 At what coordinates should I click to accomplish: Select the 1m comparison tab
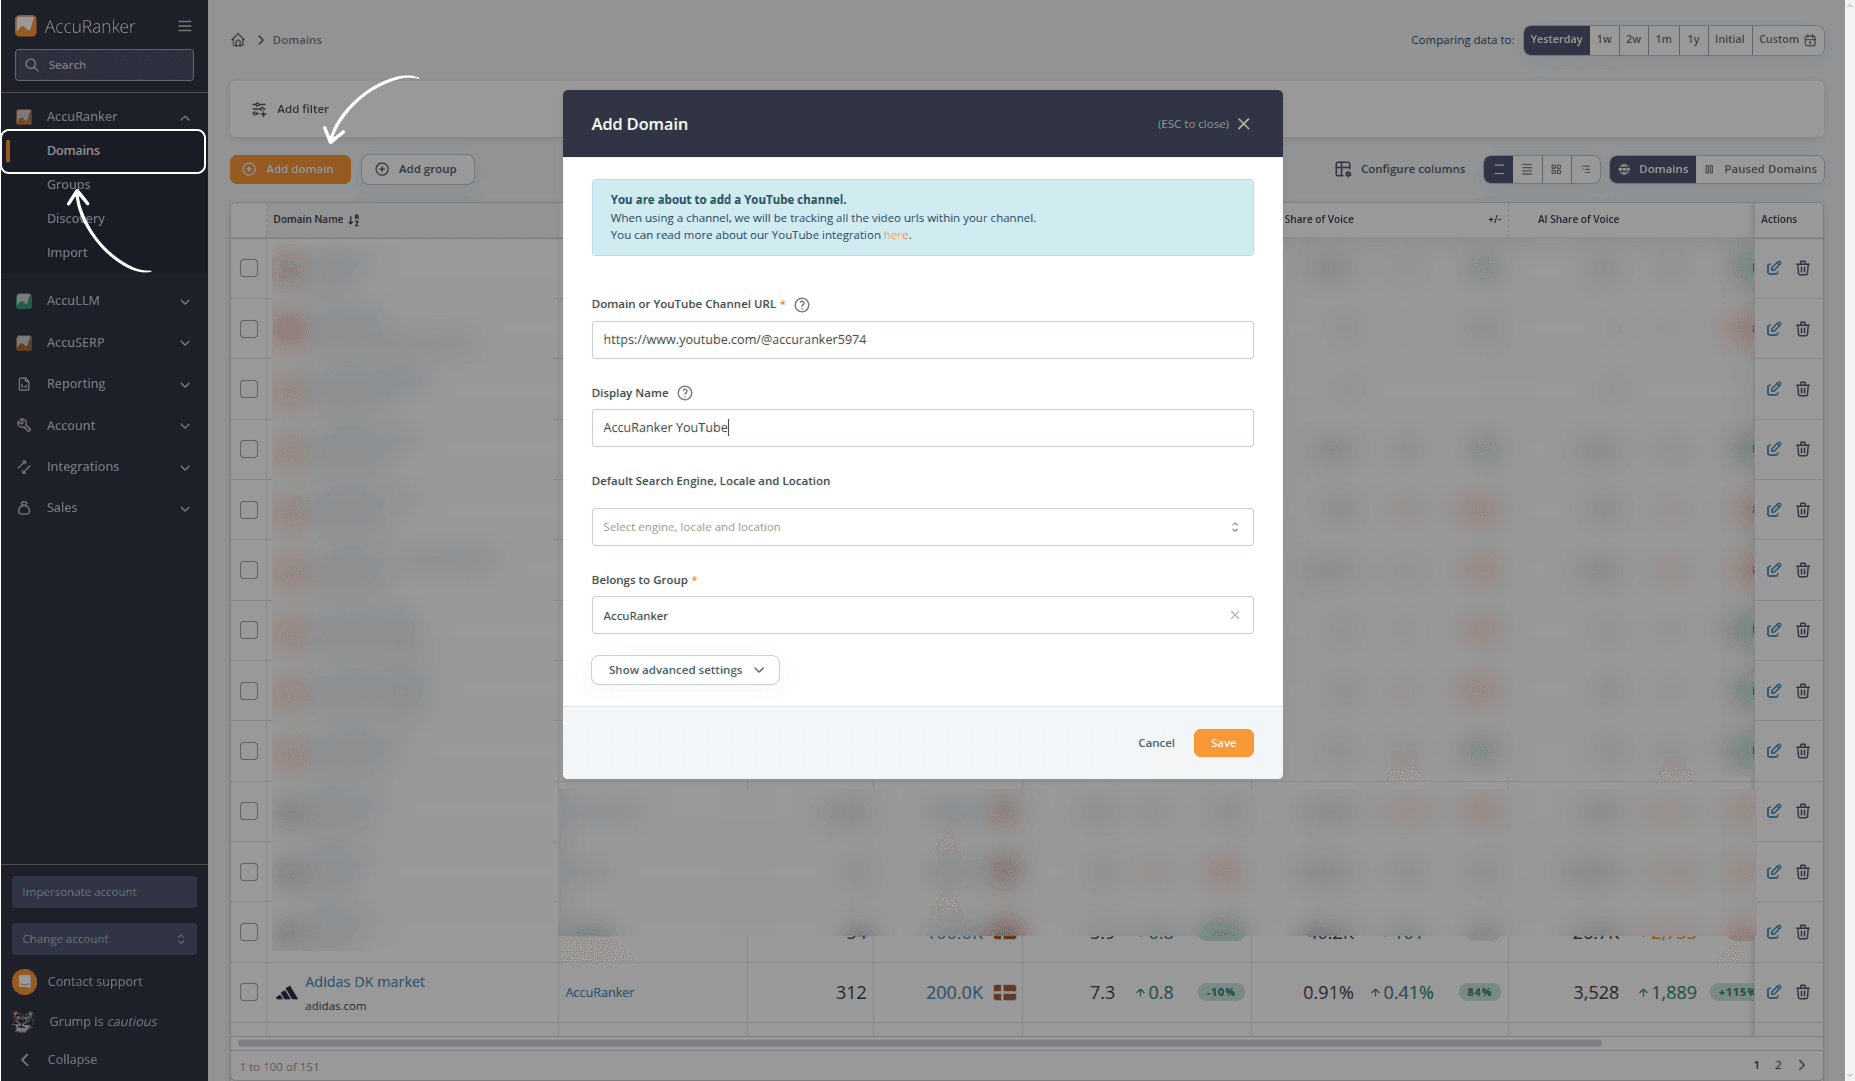pos(1663,40)
